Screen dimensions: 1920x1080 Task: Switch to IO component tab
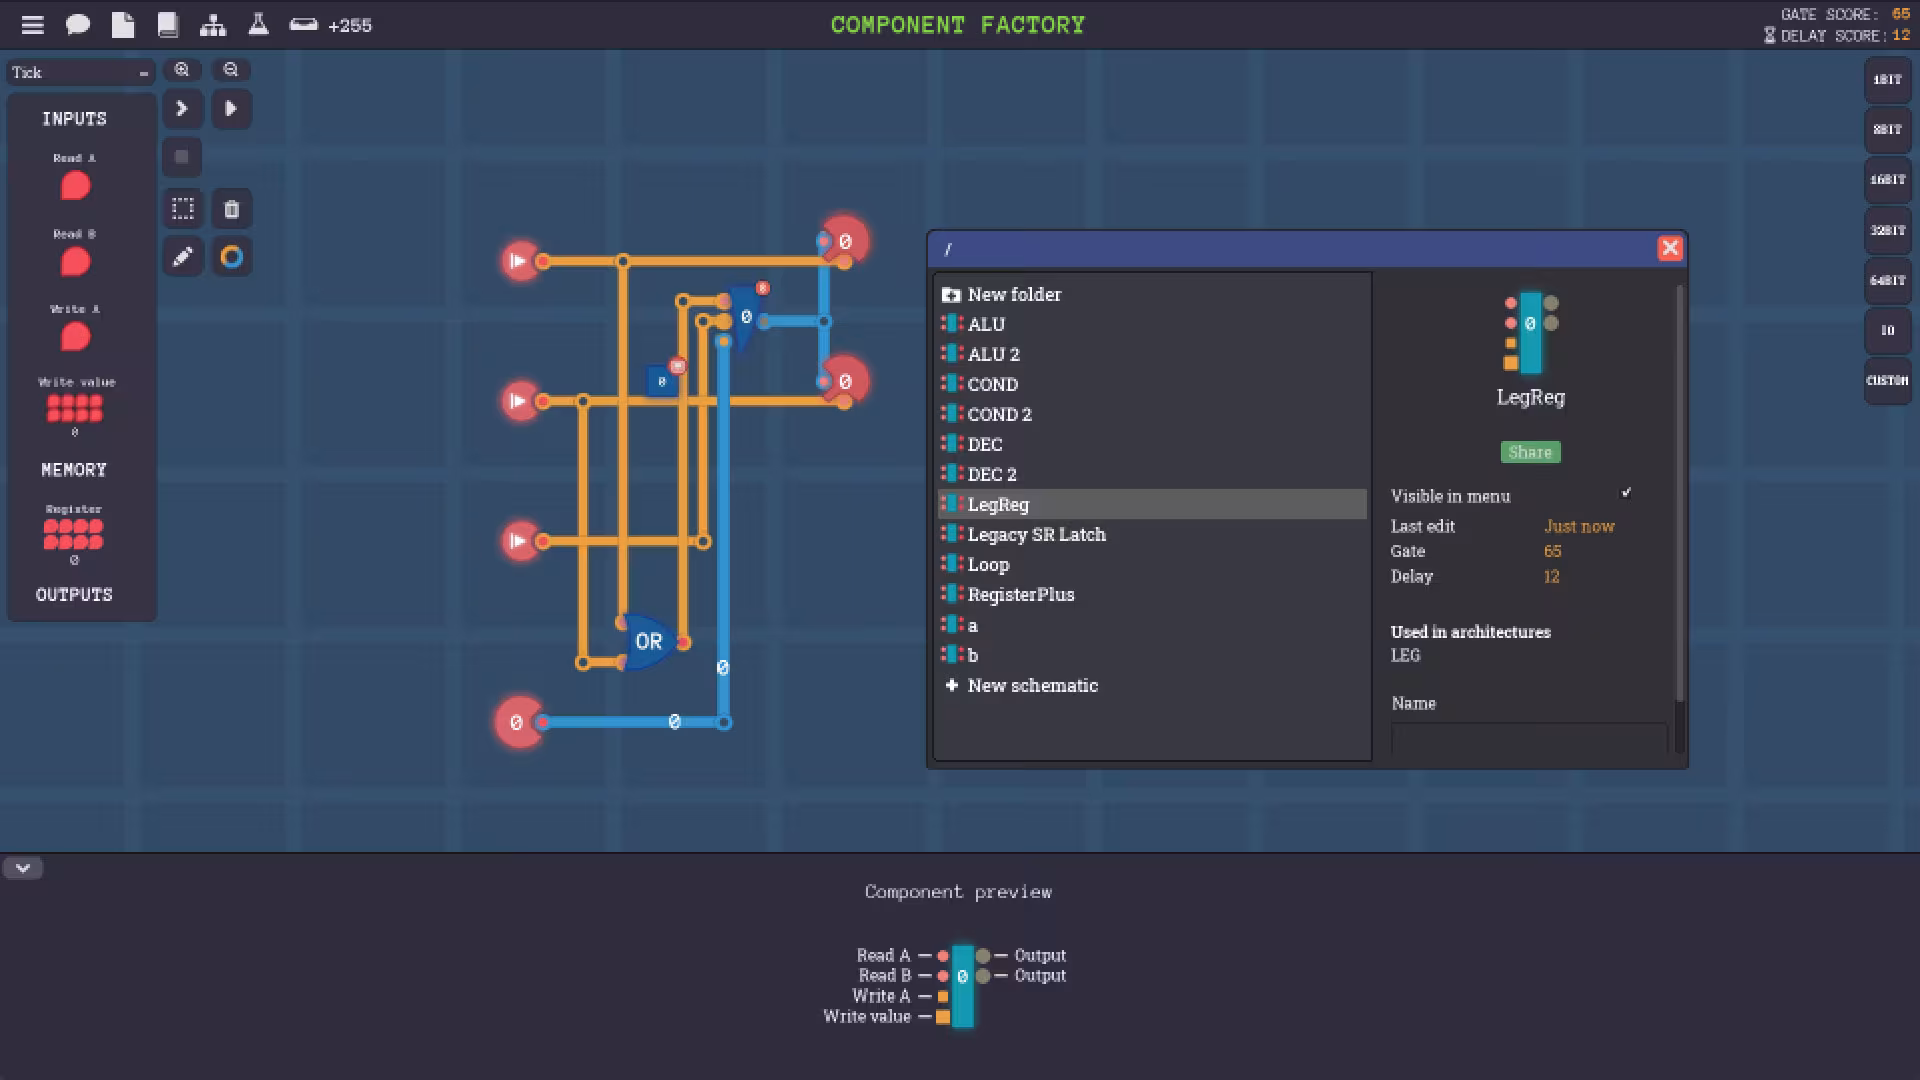[x=1887, y=330]
